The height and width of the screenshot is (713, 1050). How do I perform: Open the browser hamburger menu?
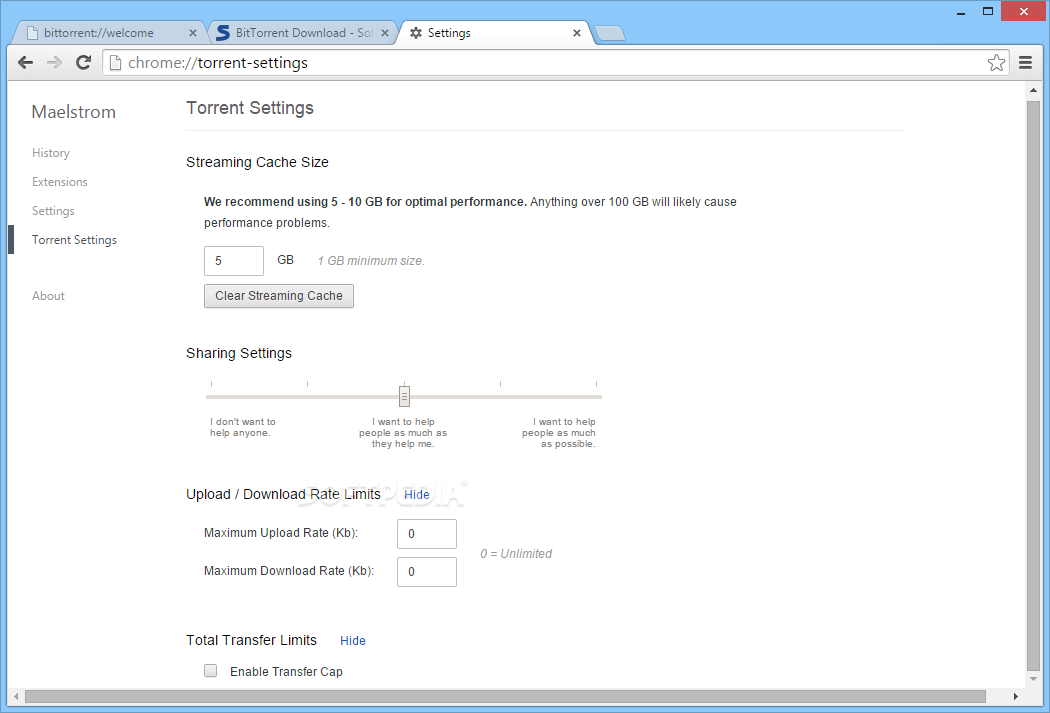[1025, 62]
